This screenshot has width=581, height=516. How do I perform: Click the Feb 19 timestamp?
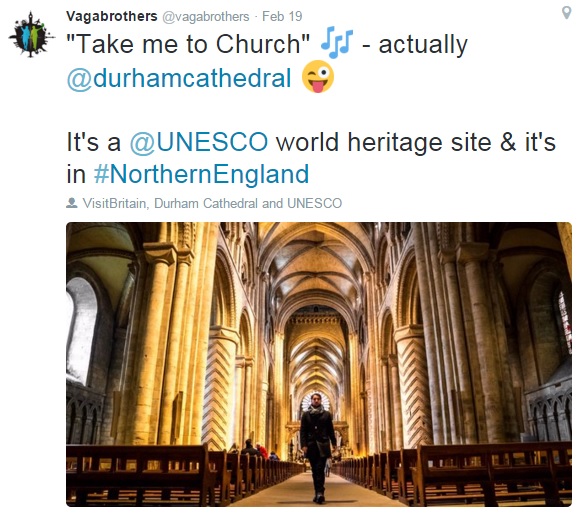(282, 16)
